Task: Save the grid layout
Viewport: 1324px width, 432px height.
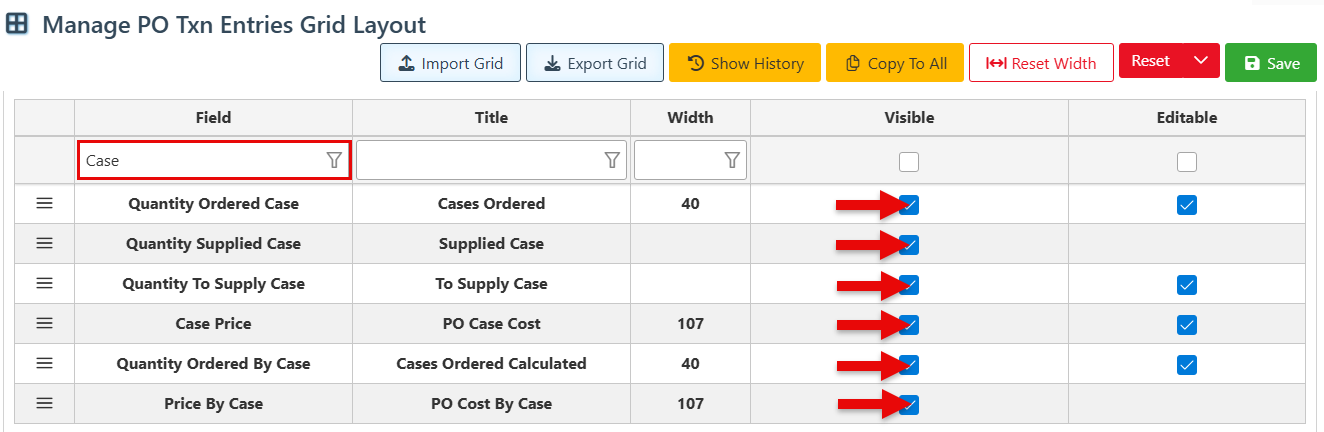Action: point(1271,63)
